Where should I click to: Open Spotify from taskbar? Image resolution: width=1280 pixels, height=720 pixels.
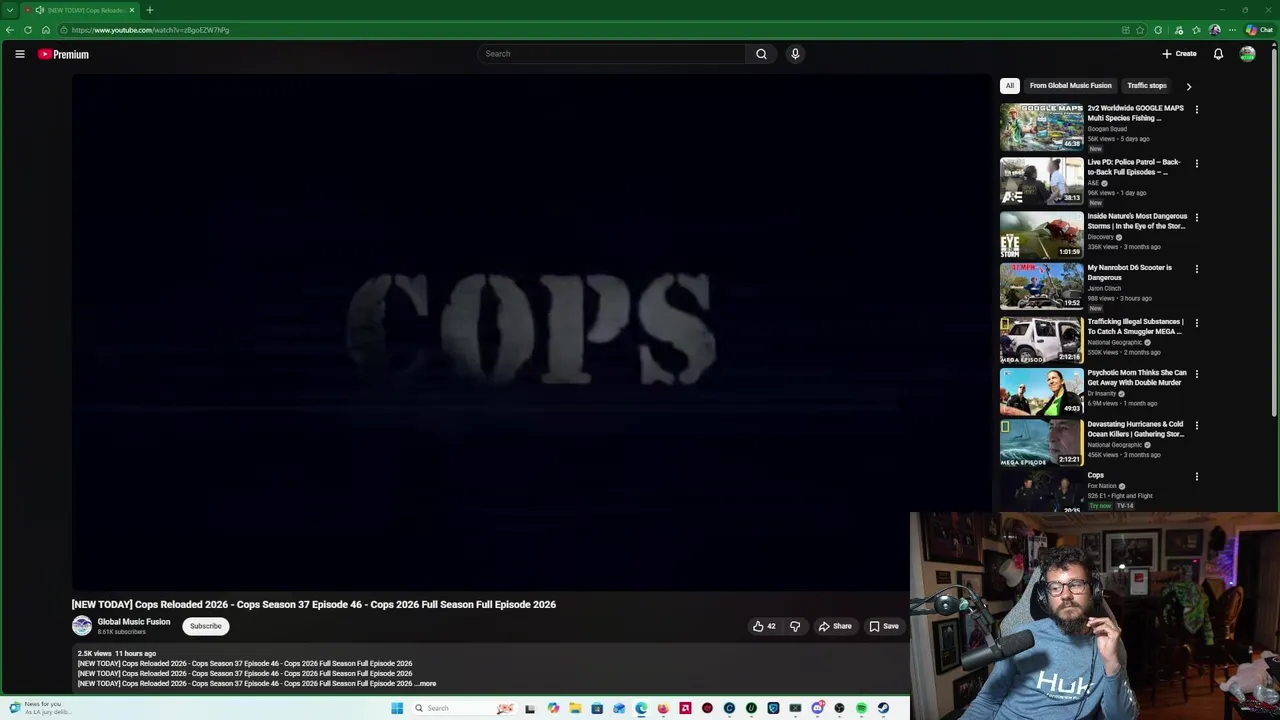(x=861, y=708)
